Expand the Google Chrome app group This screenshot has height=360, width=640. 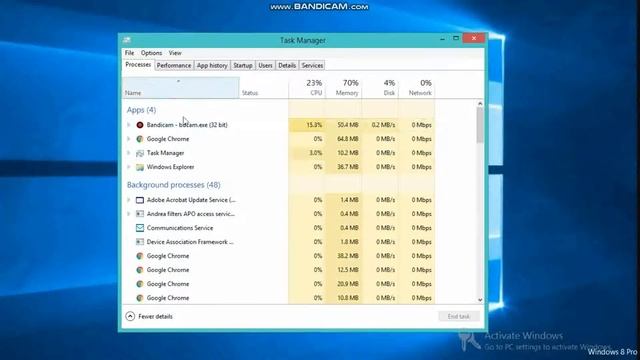tap(129, 139)
